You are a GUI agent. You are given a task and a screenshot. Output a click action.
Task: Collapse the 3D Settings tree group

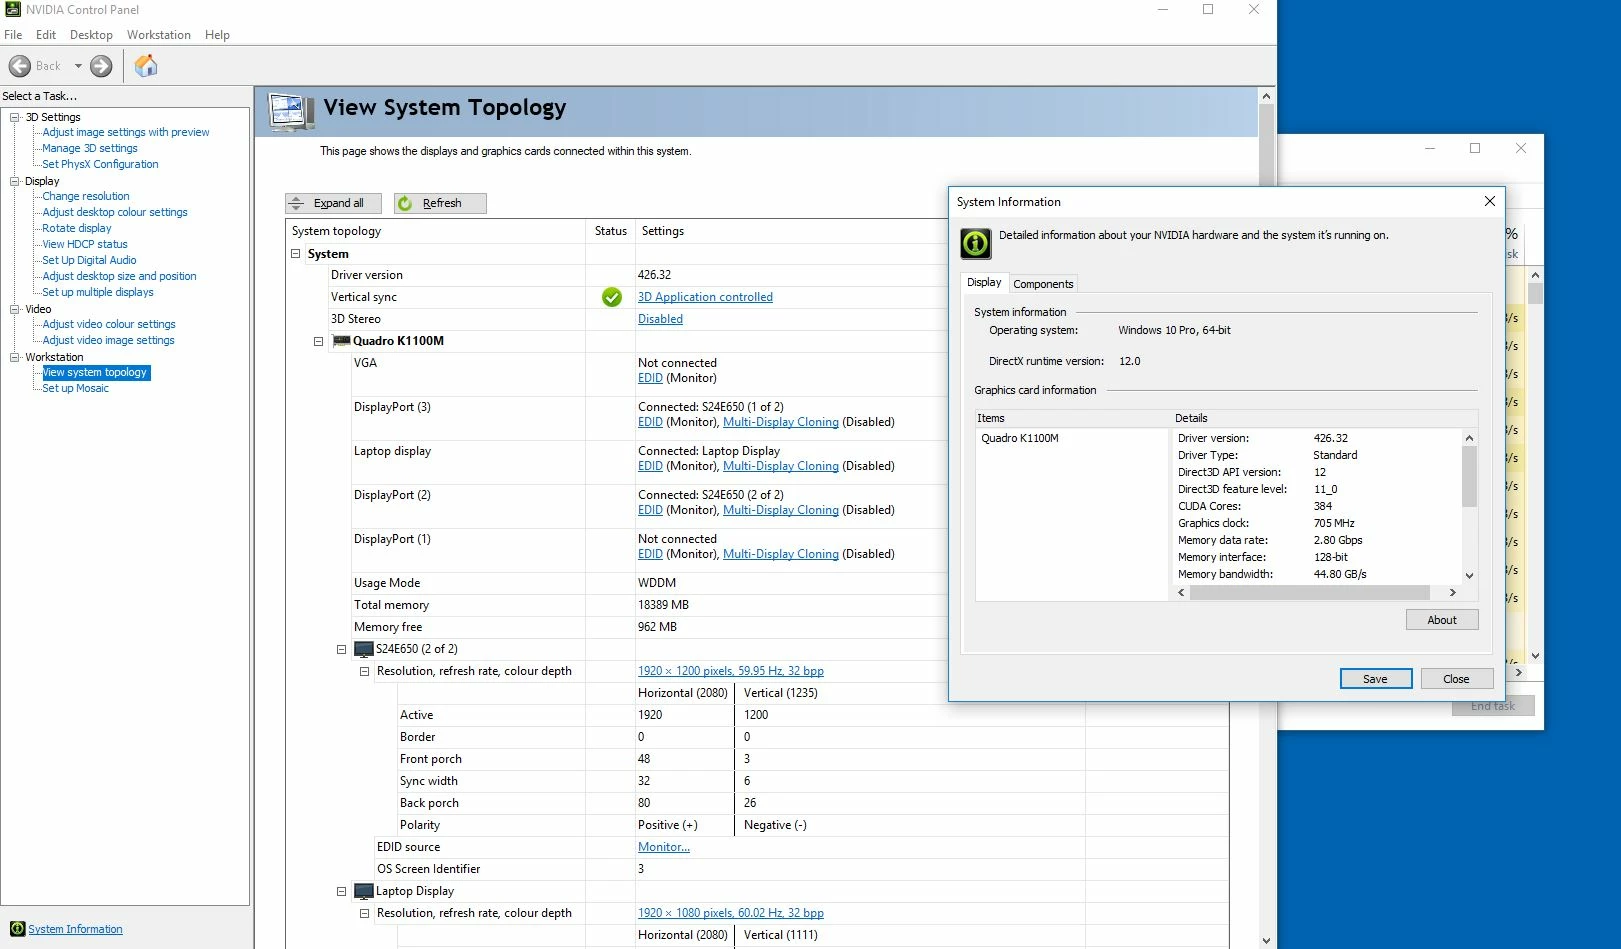tap(15, 117)
